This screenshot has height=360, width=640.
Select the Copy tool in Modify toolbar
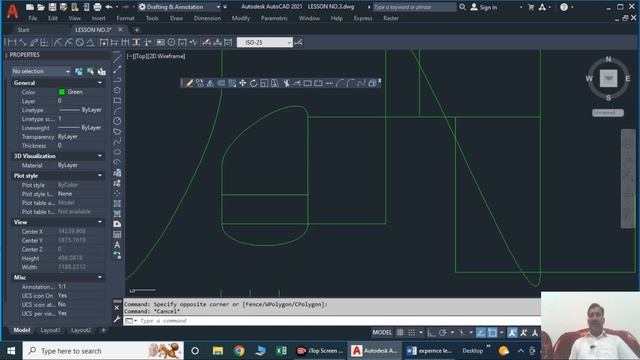(x=200, y=83)
